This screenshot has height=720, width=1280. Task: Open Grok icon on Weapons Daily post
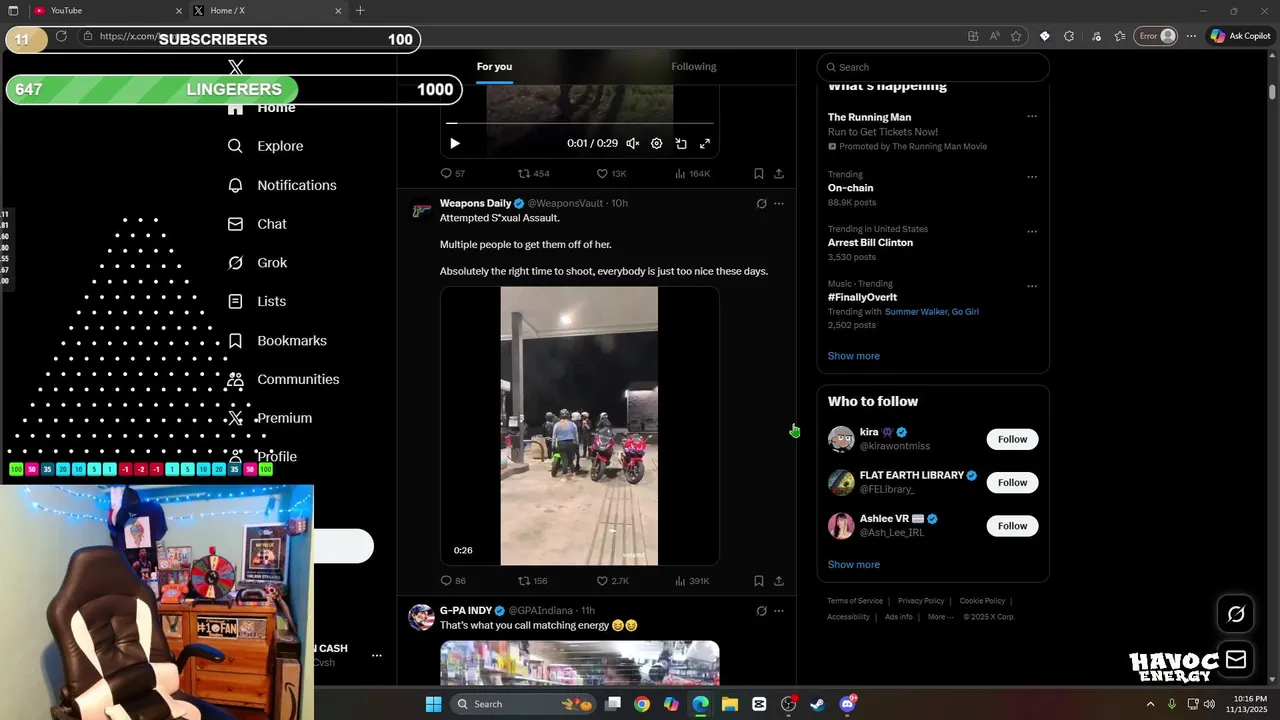pos(761,204)
